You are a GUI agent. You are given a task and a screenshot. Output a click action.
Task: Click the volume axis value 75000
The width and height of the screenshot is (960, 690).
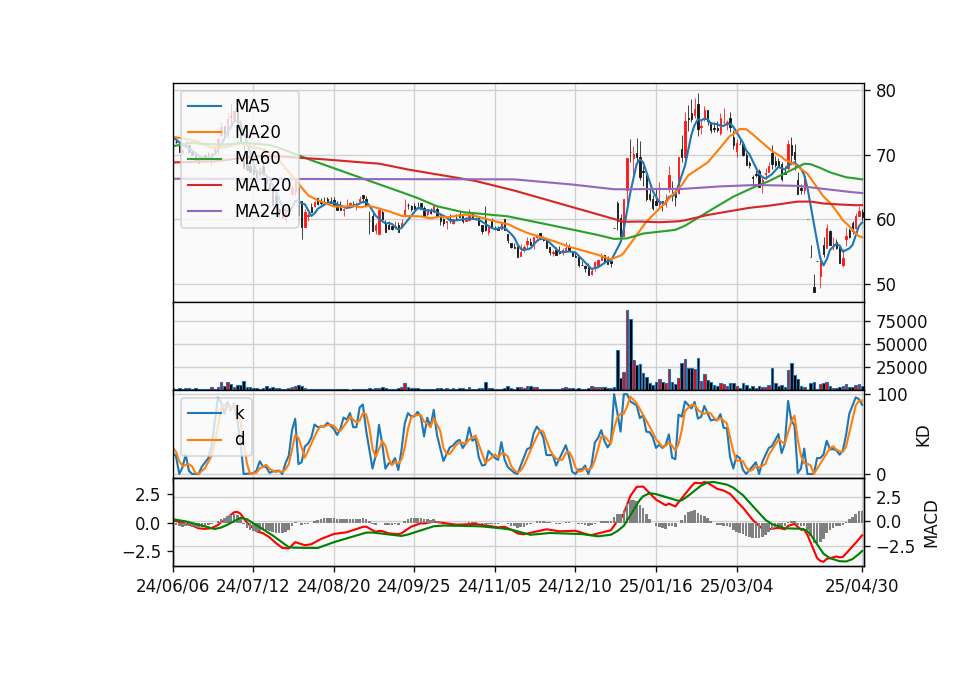(x=902, y=321)
